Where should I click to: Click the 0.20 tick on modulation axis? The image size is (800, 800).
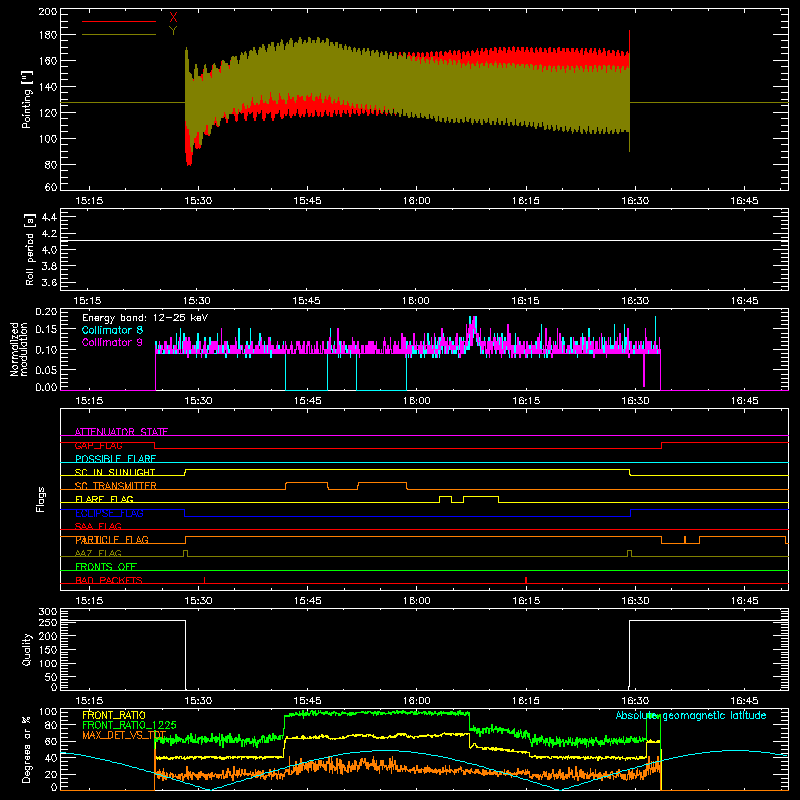[x=46, y=312]
